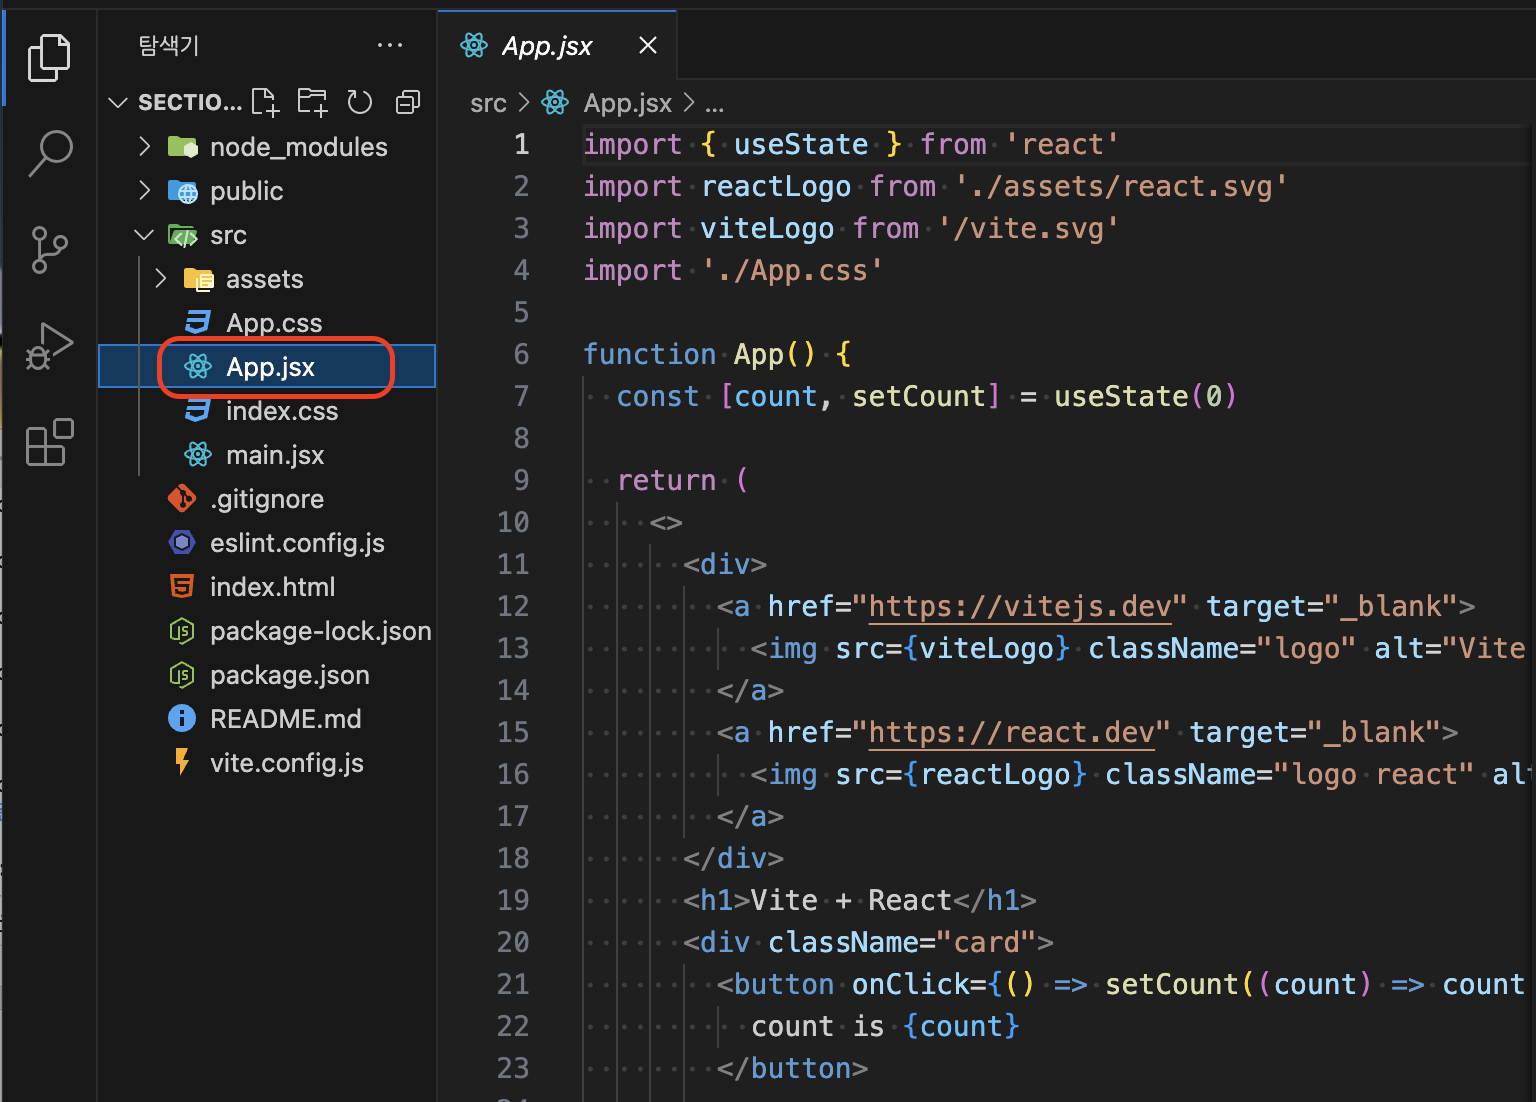Open the Explorer view in activity bar
The height and width of the screenshot is (1102, 1536).
49,57
